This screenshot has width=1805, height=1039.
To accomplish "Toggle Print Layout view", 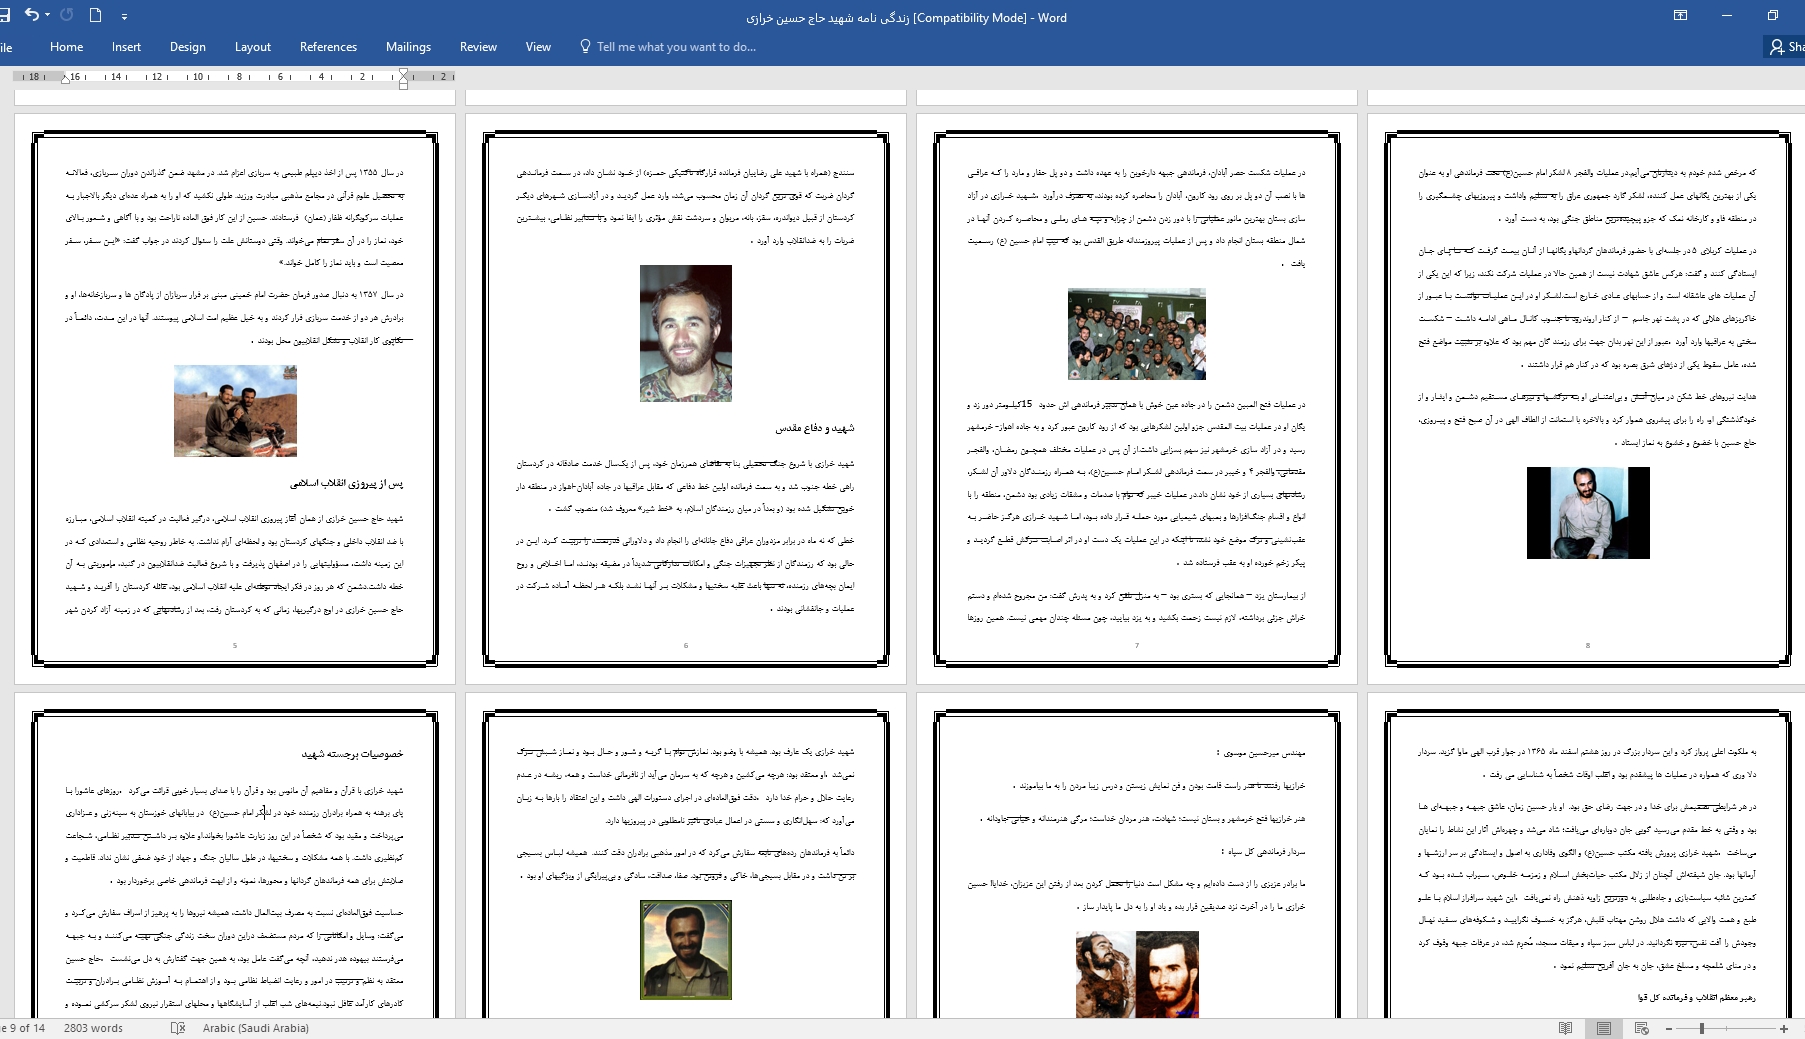I will 1603,1028.
